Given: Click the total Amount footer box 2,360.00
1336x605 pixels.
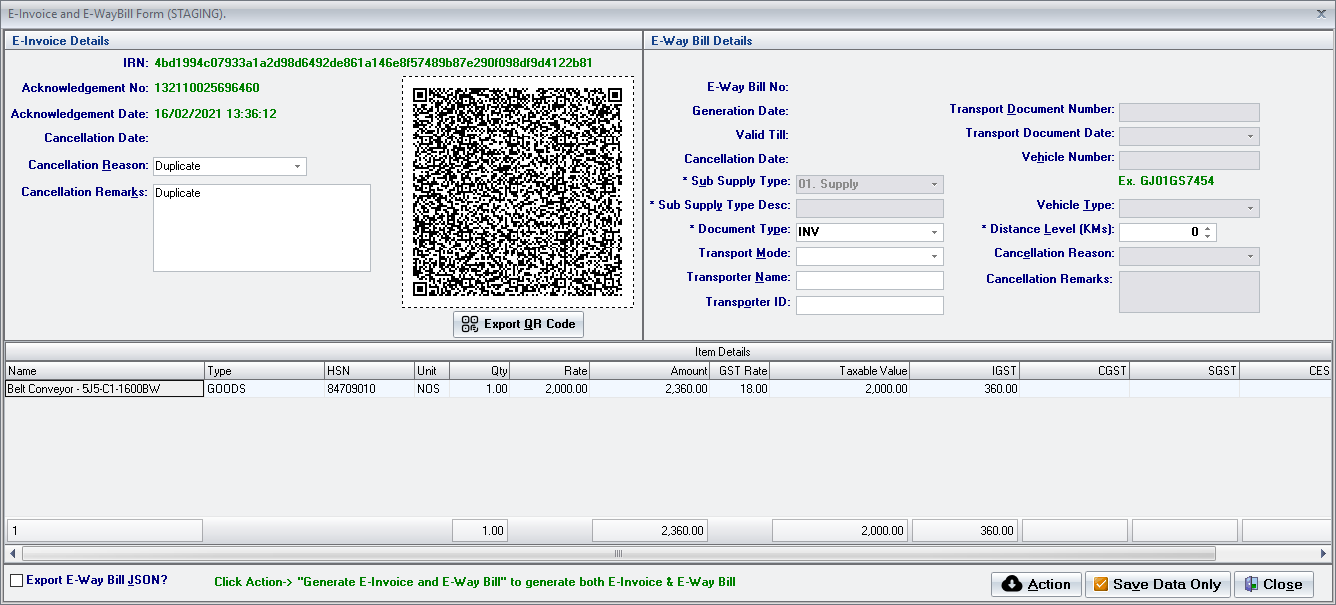Looking at the screenshot, I should pos(650,531).
